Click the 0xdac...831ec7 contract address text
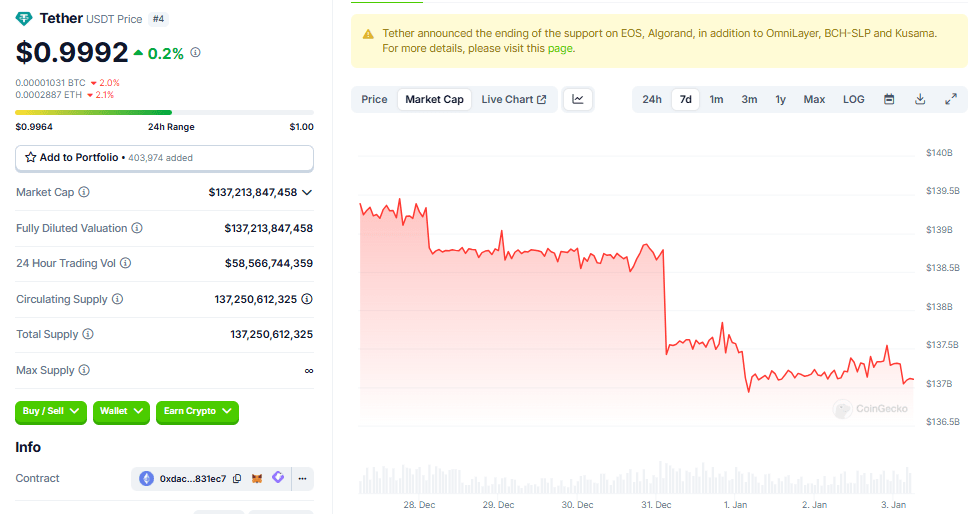Screen dimensions: 976x514 [x=193, y=479]
